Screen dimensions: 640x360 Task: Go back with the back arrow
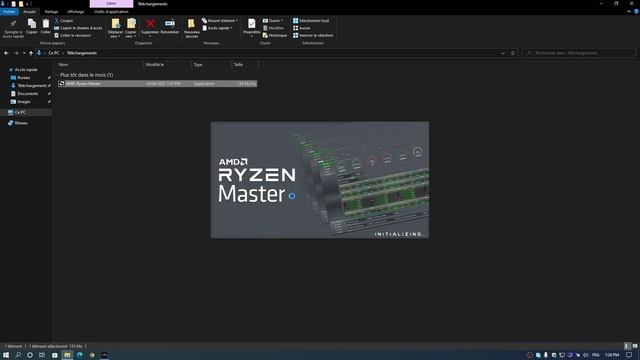tap(6, 53)
